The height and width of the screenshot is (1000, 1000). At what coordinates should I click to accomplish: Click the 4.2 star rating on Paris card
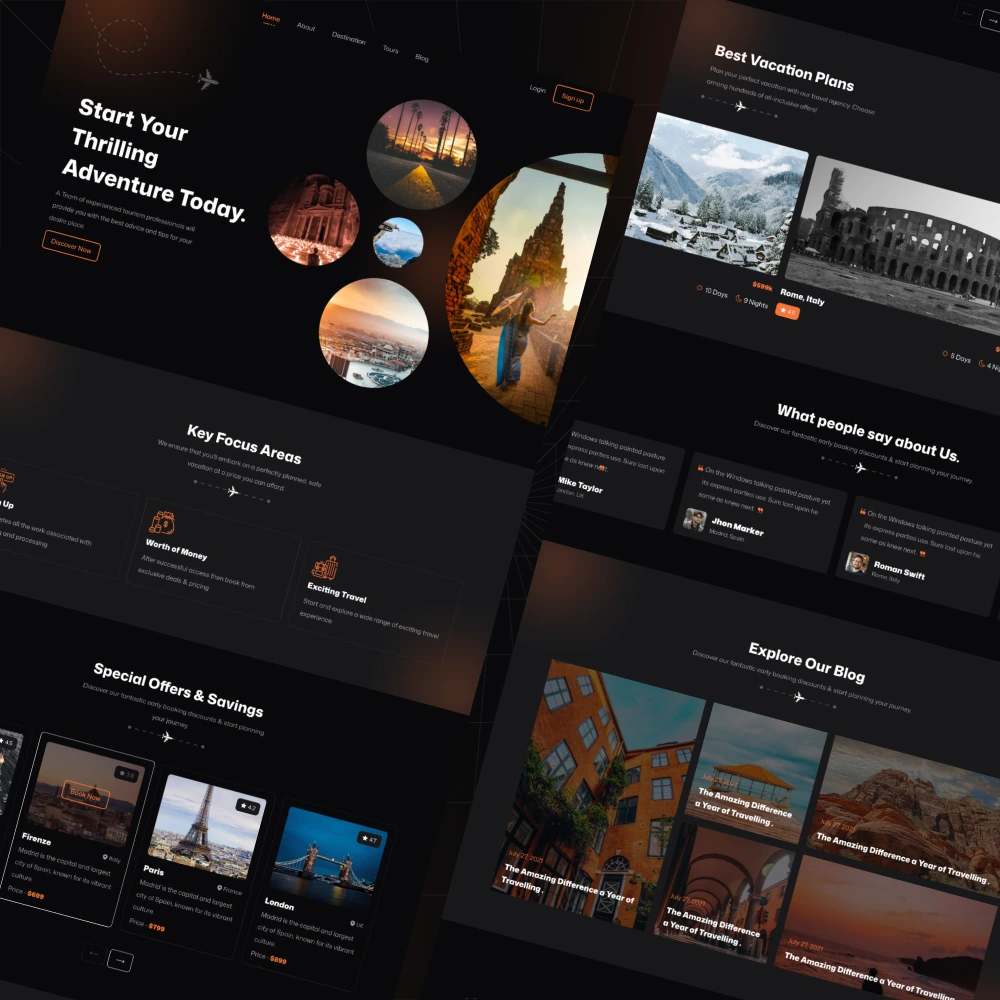coord(248,807)
